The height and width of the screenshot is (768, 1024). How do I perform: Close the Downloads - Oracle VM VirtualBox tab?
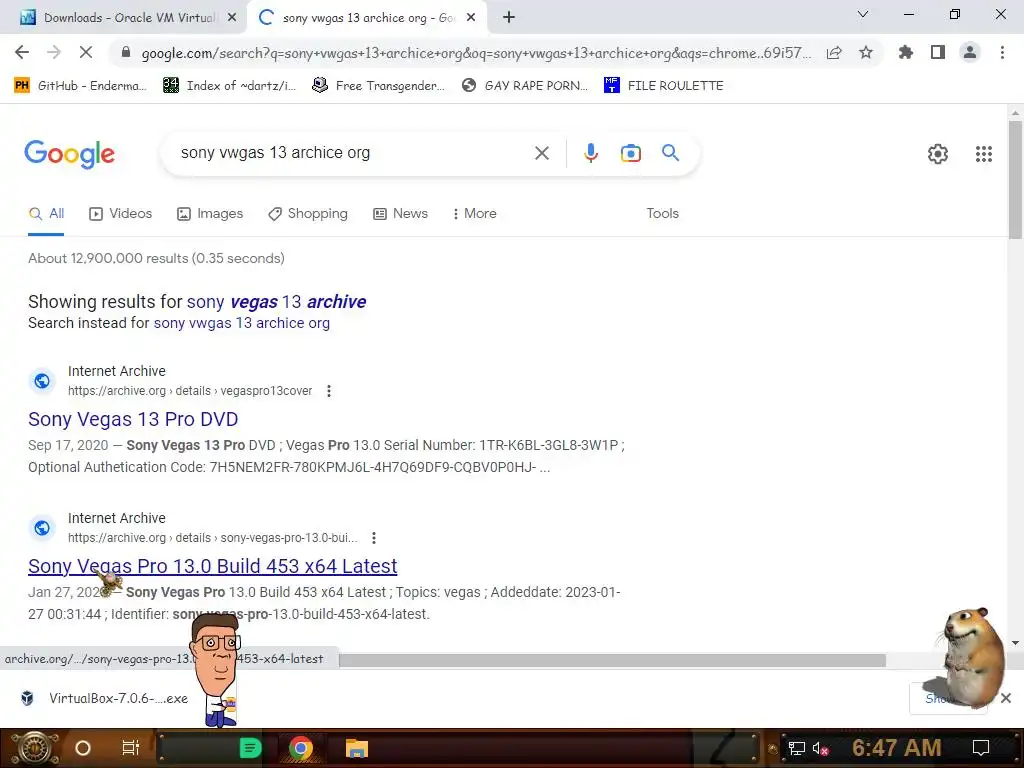[x=231, y=18]
